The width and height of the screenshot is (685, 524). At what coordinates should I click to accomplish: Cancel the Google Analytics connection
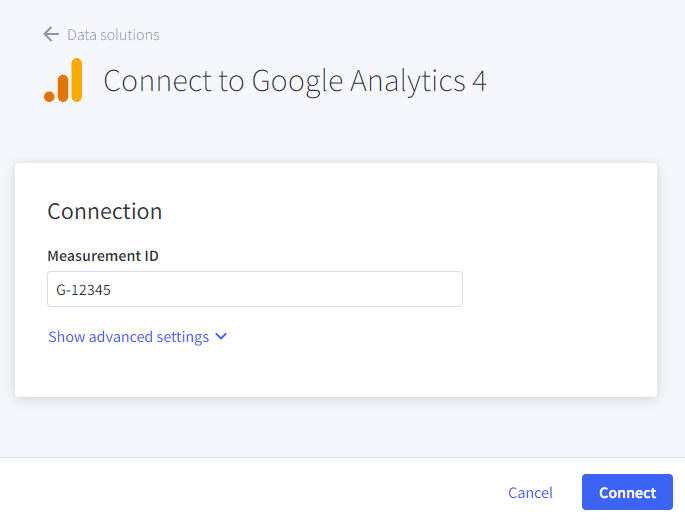click(x=530, y=492)
